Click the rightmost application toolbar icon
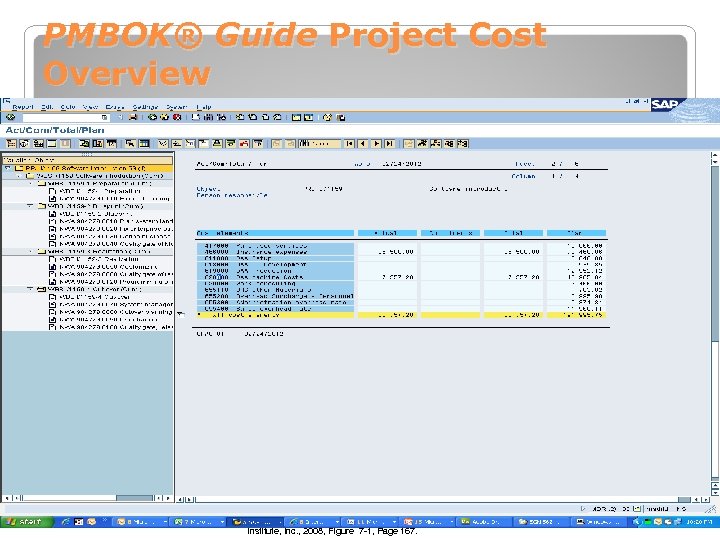 463,144
